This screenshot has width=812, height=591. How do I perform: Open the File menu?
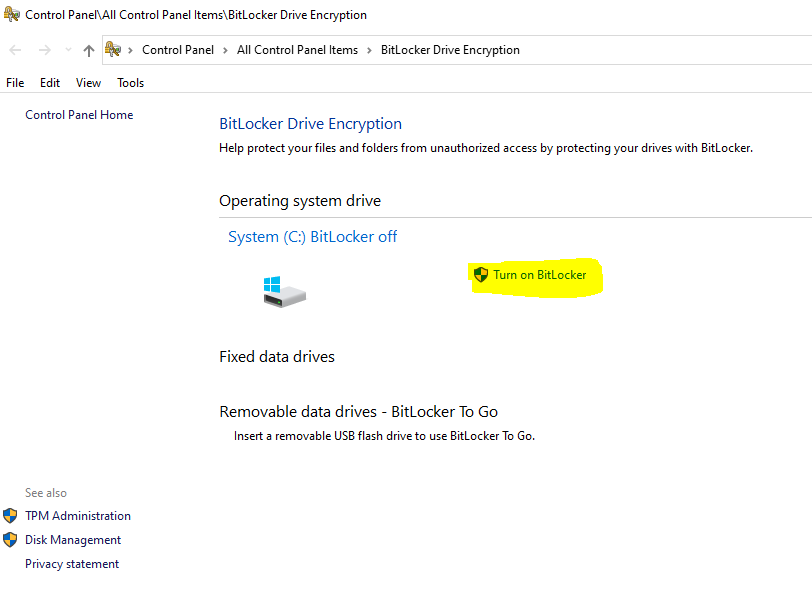click(15, 83)
